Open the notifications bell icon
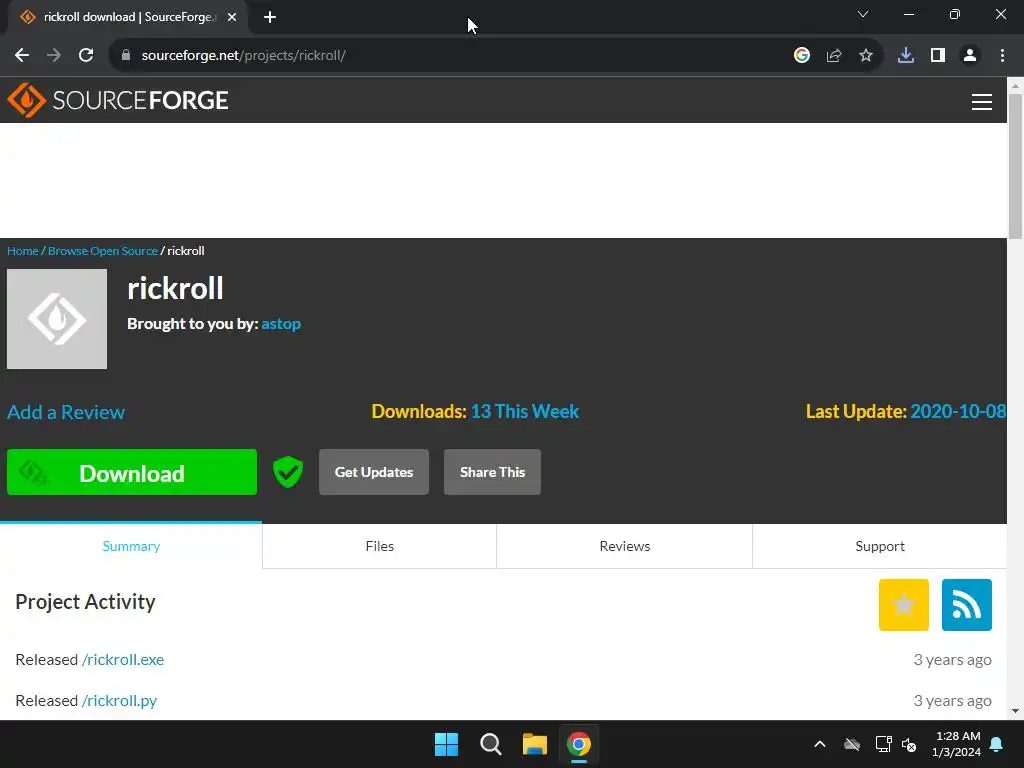The width and height of the screenshot is (1024, 768). [x=997, y=744]
